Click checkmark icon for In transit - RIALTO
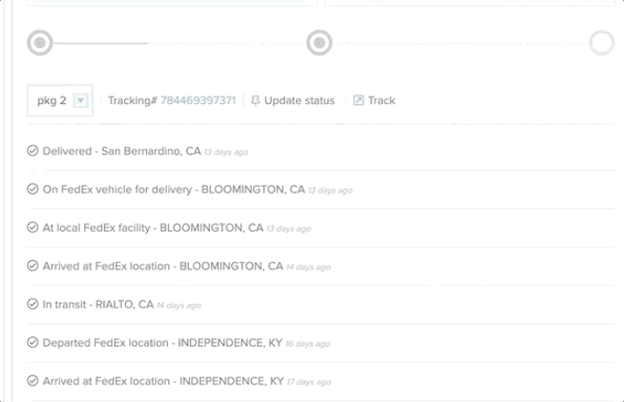This screenshot has height=402, width=624. point(33,304)
